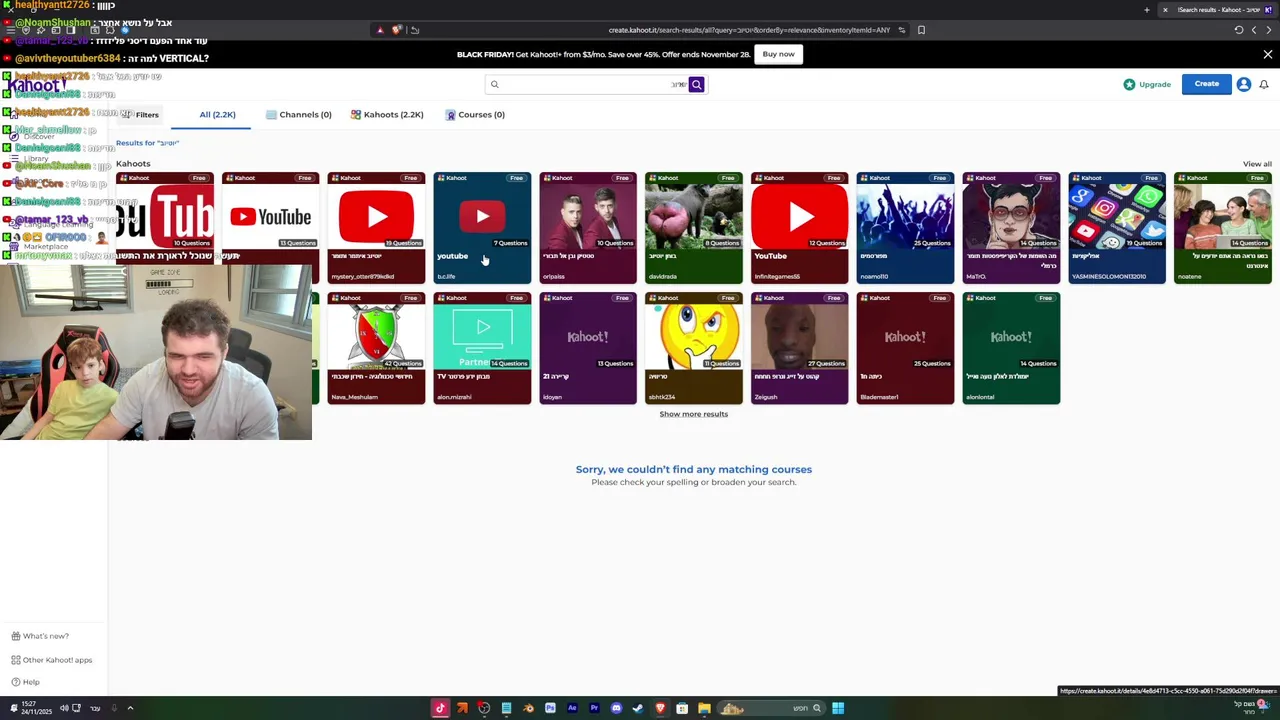Open the kahoot card by noamol110
Screen dimensions: 1280x720
point(905,228)
